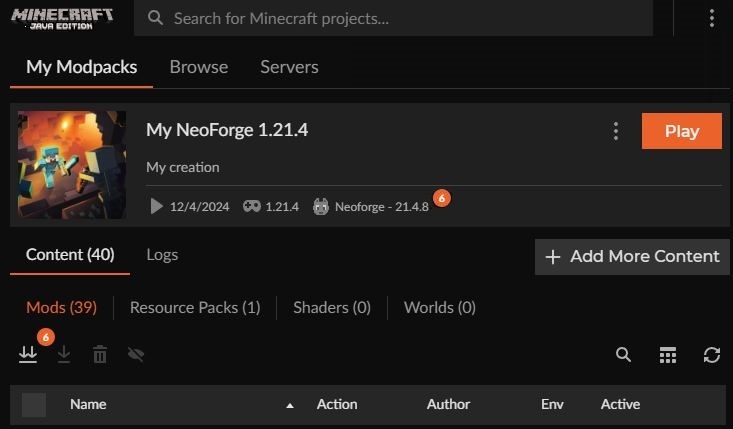
Task: Sort by Name column arrow
Action: (290, 405)
